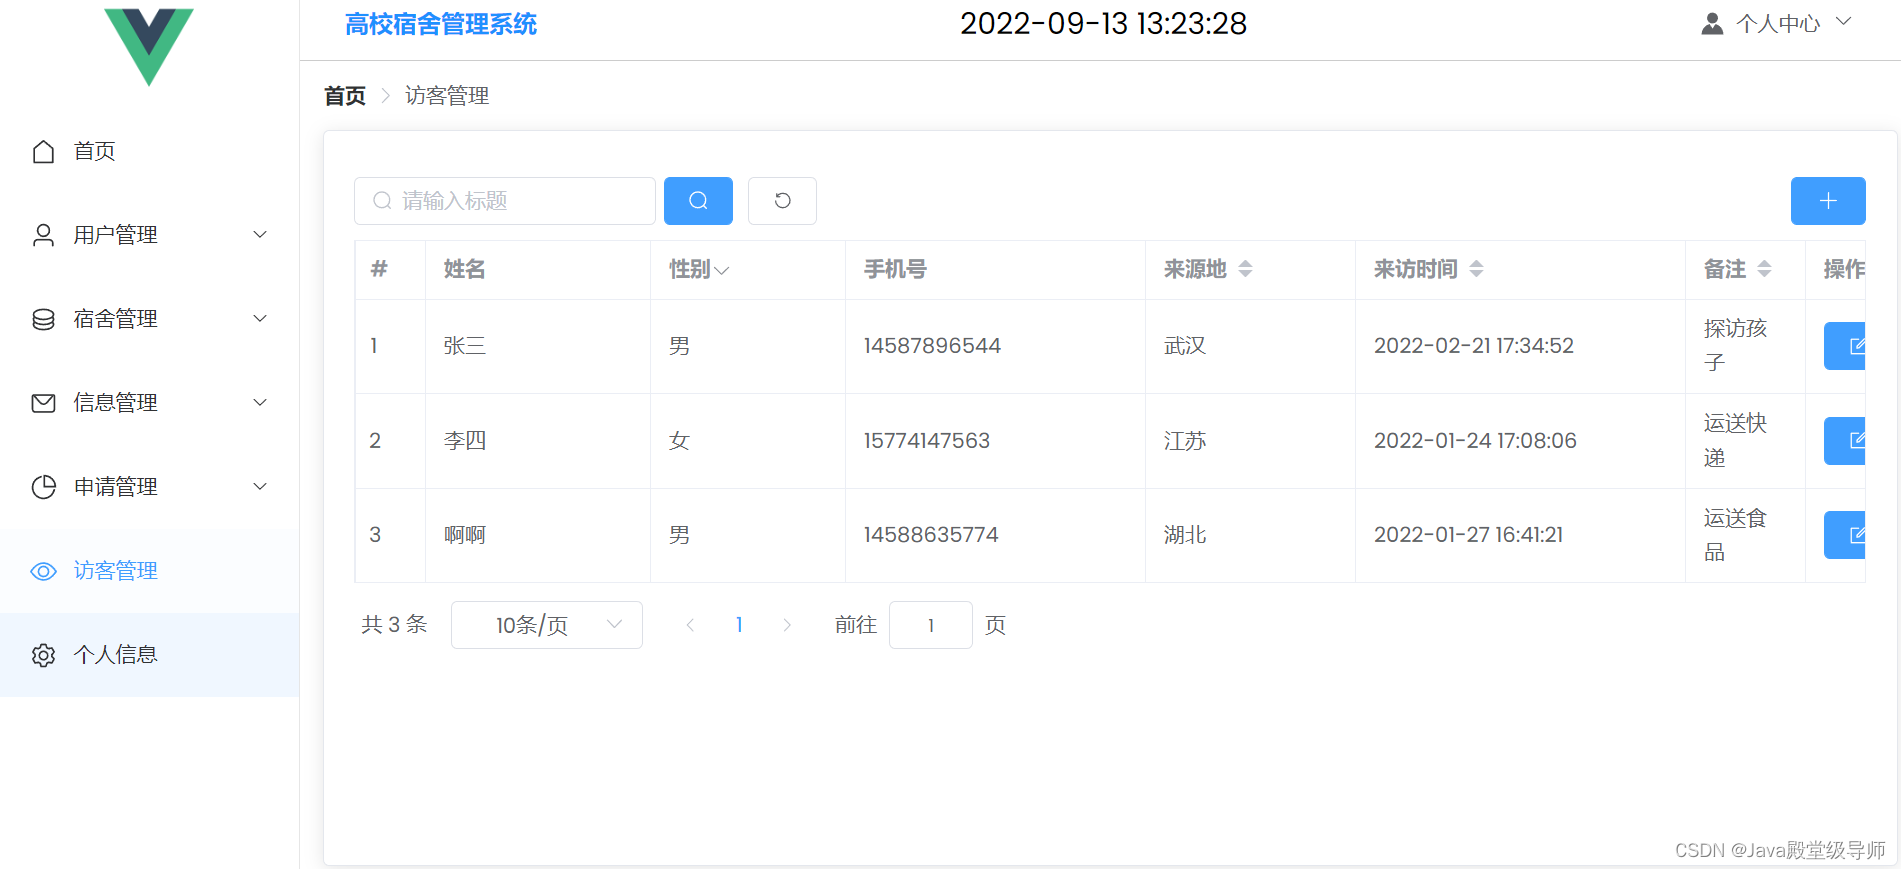Expand the 信息管理 submenu chevron
The image size is (1901, 869).
(x=260, y=403)
